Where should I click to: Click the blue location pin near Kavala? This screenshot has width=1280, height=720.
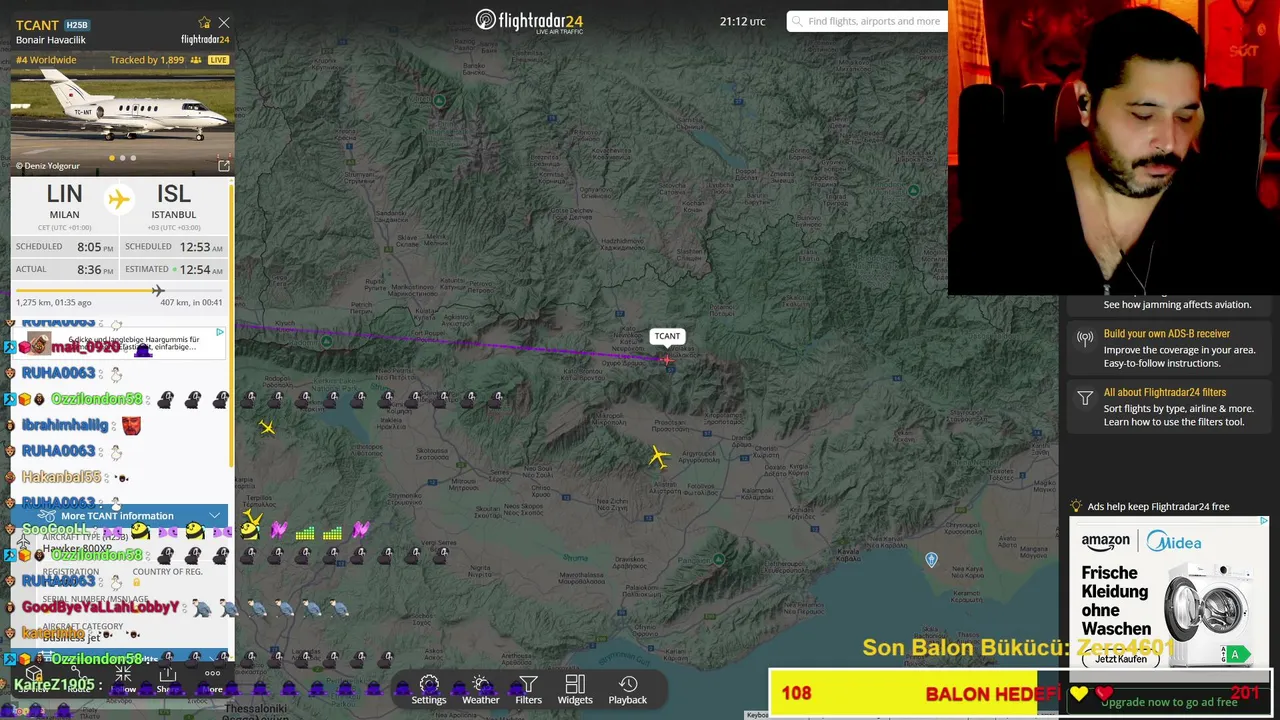click(x=931, y=560)
